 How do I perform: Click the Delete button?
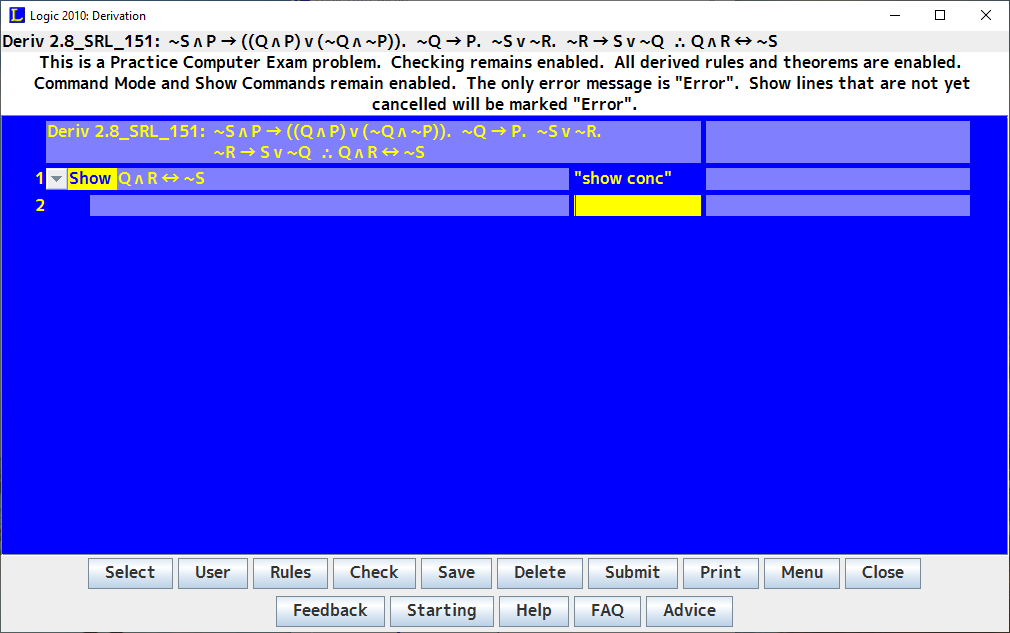click(540, 572)
